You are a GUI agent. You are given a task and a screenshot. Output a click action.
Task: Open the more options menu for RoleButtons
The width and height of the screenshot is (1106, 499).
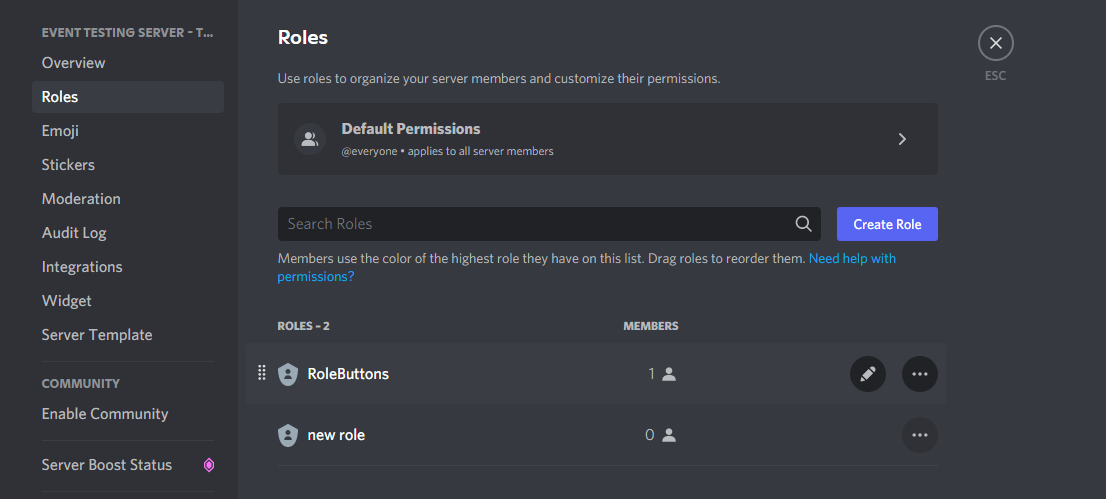[920, 374]
